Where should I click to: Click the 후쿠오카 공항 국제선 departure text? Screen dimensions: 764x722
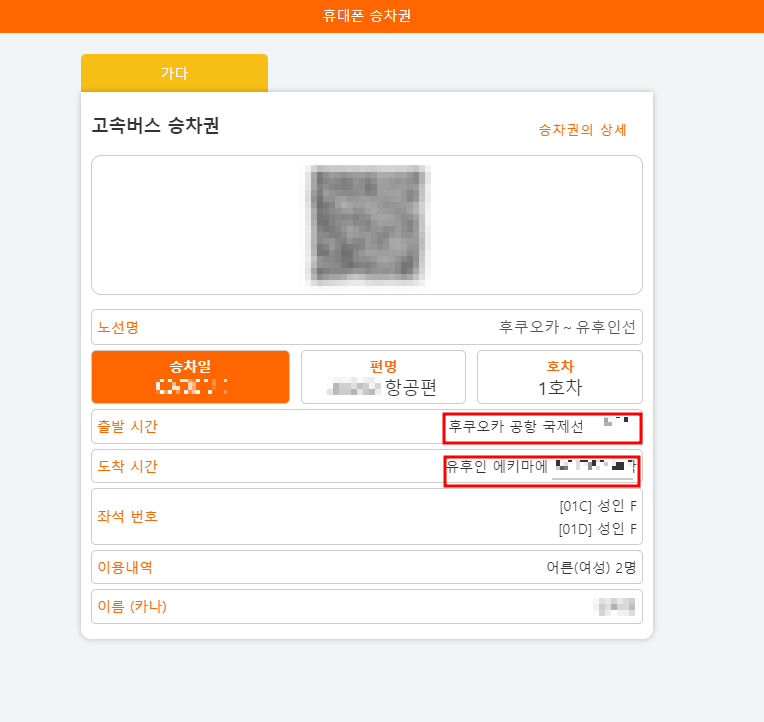pyautogui.click(x=516, y=427)
